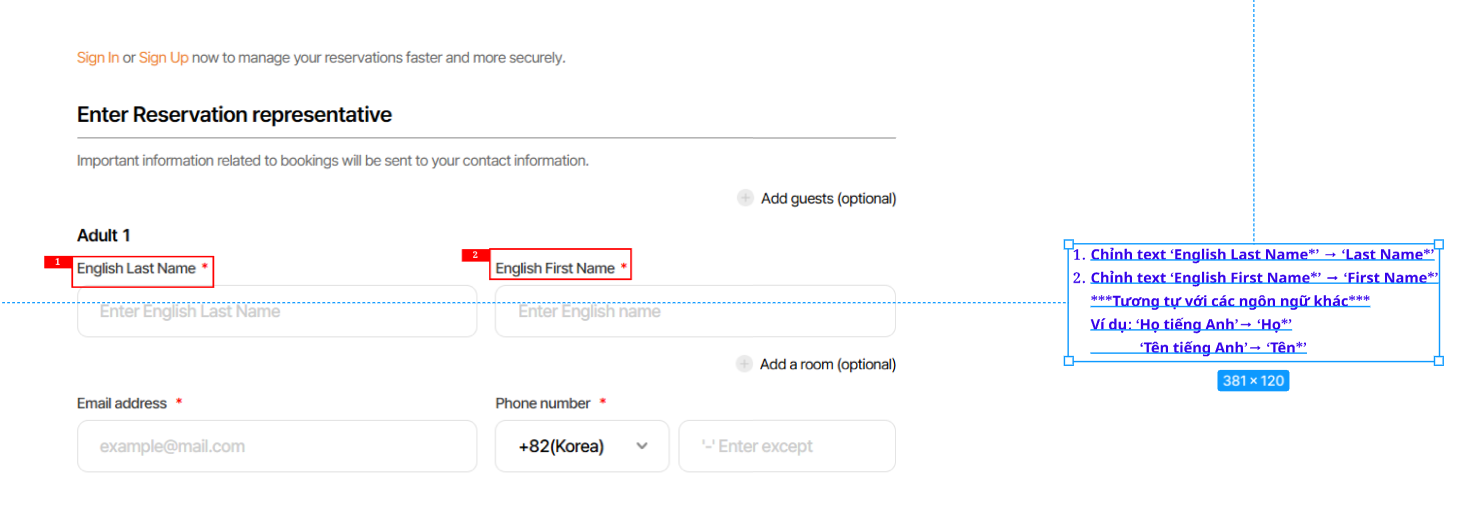Click the red annotation marker numbered 1

(57, 262)
